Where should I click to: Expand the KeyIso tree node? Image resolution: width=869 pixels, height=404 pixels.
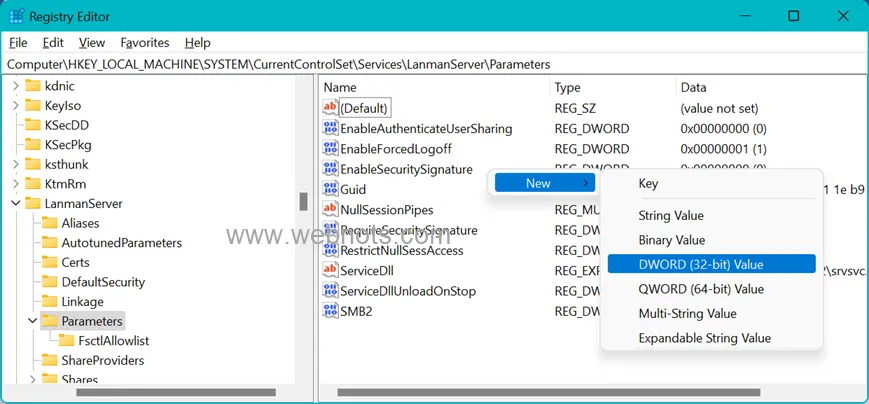16,105
